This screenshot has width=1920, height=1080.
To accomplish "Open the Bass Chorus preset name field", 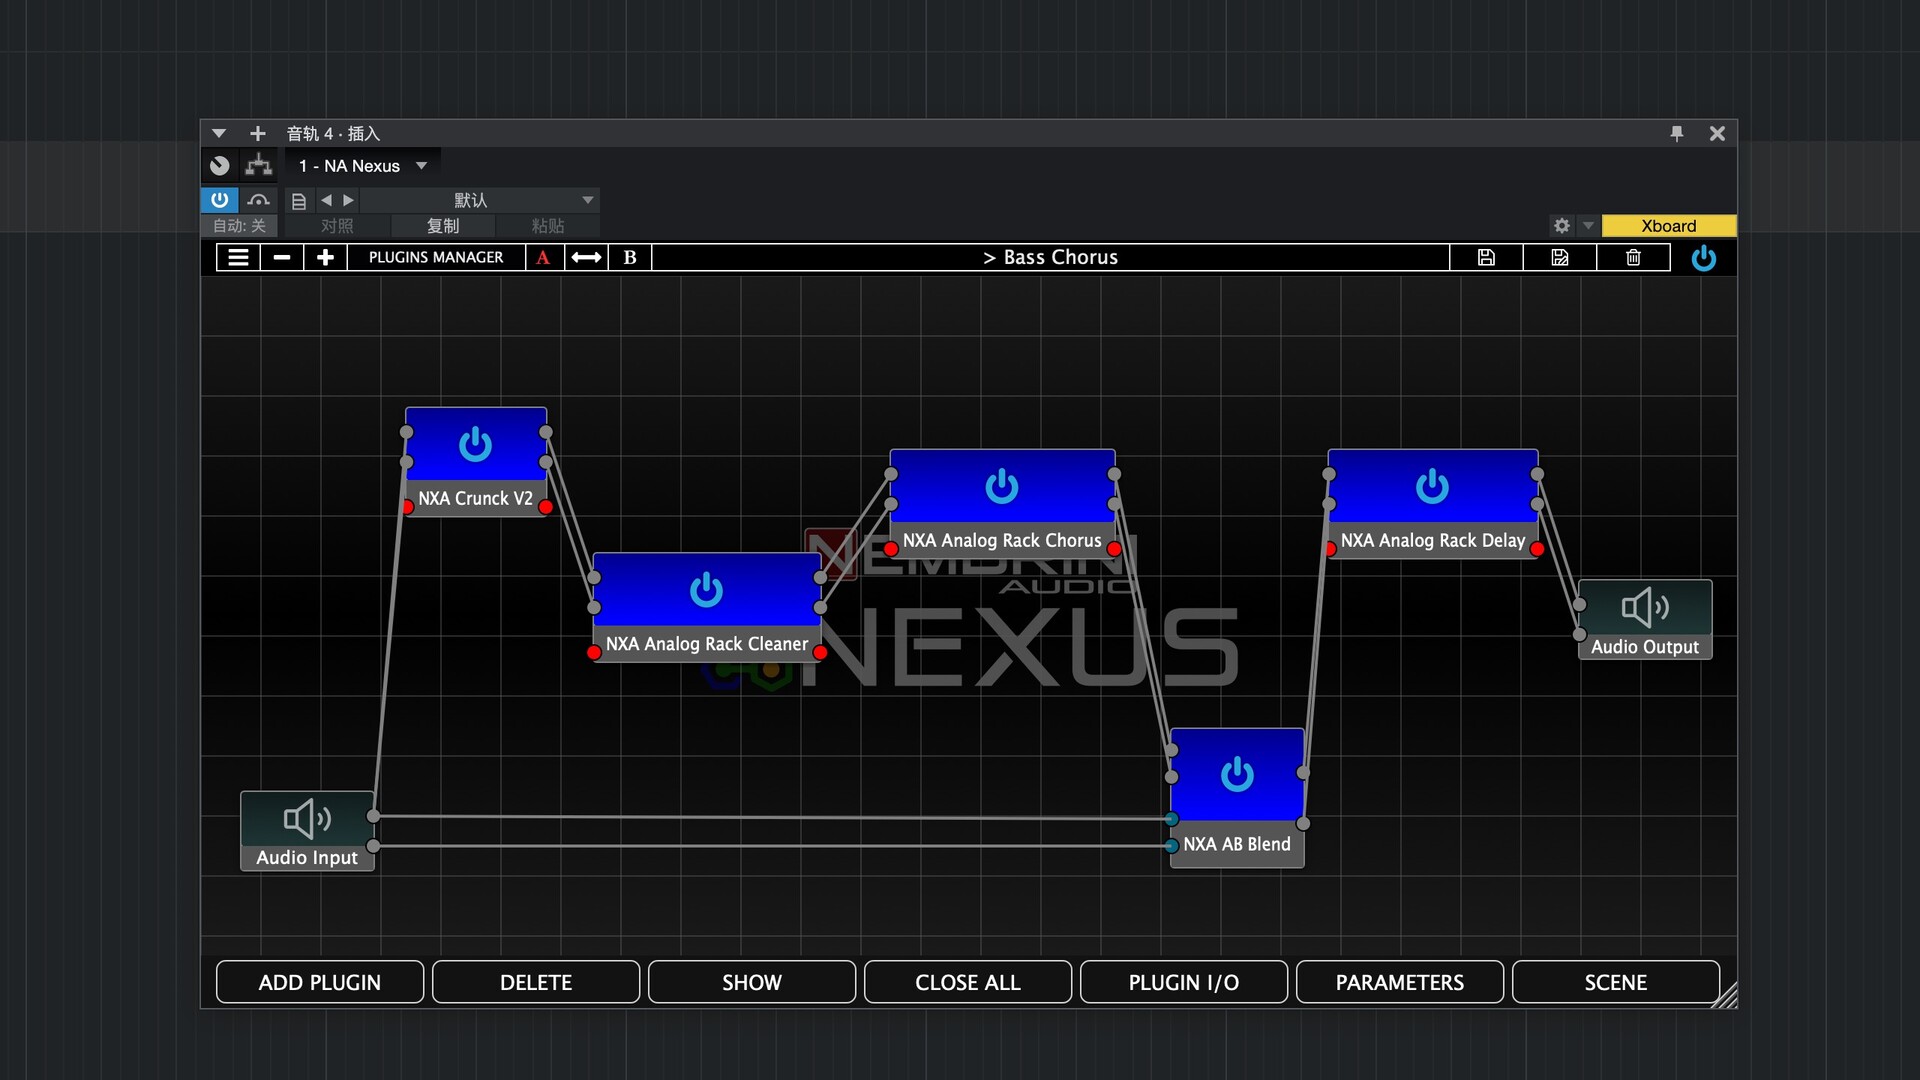I will click(x=1050, y=257).
